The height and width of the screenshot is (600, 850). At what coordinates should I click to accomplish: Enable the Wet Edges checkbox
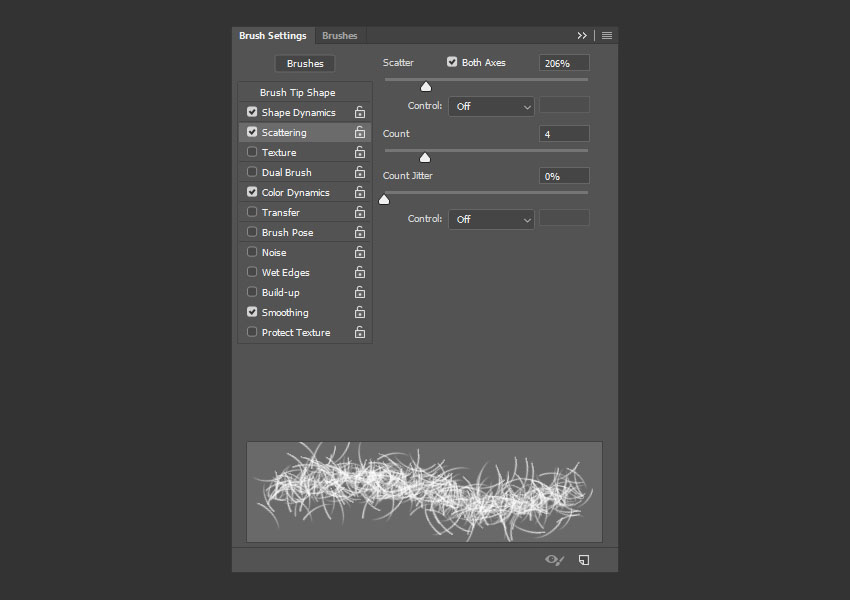pos(252,272)
